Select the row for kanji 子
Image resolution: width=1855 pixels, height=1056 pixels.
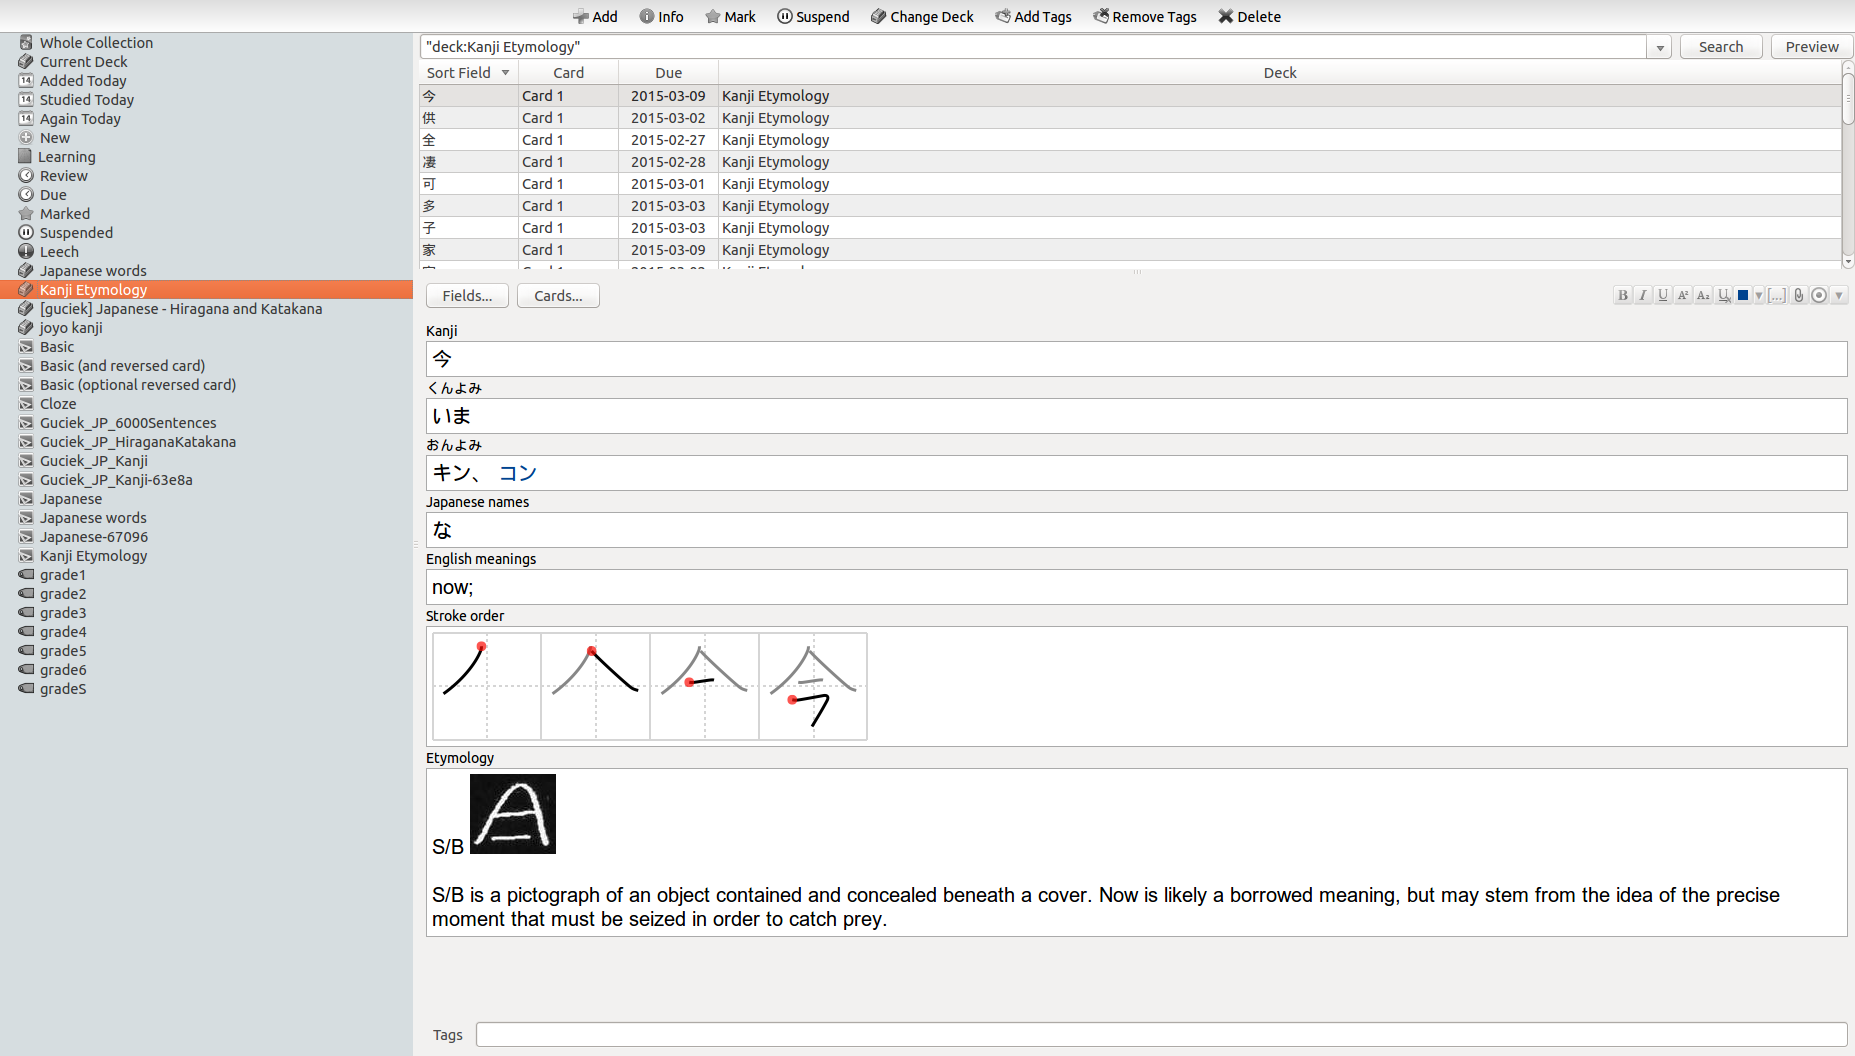click(1130, 228)
